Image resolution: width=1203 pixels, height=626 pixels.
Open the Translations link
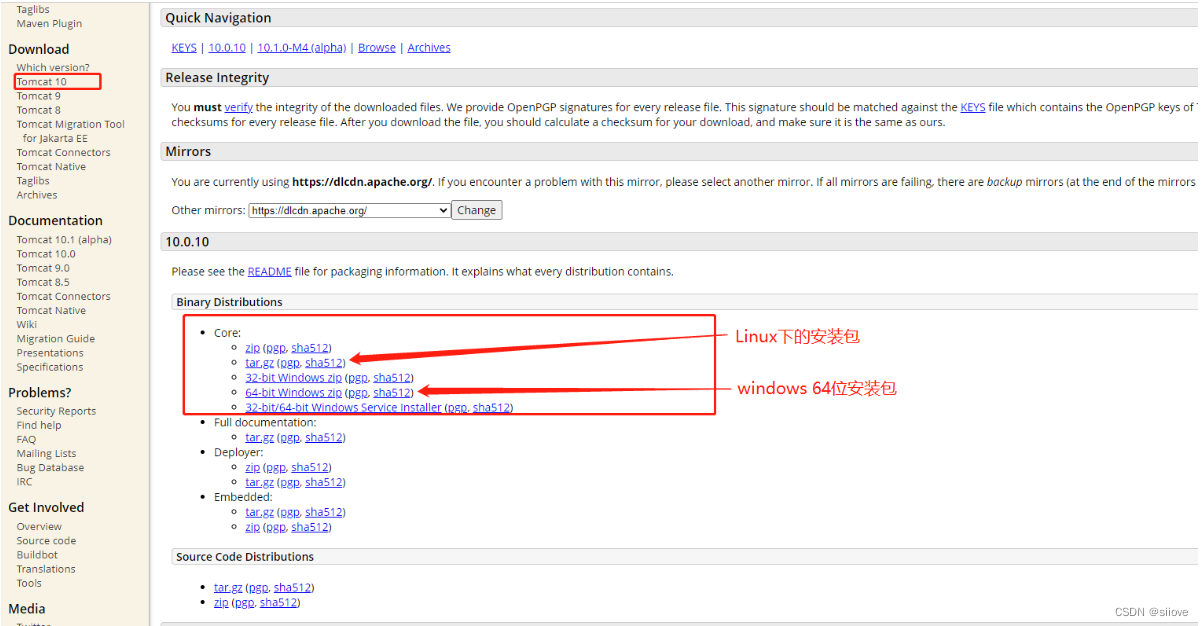pyautogui.click(x=46, y=569)
